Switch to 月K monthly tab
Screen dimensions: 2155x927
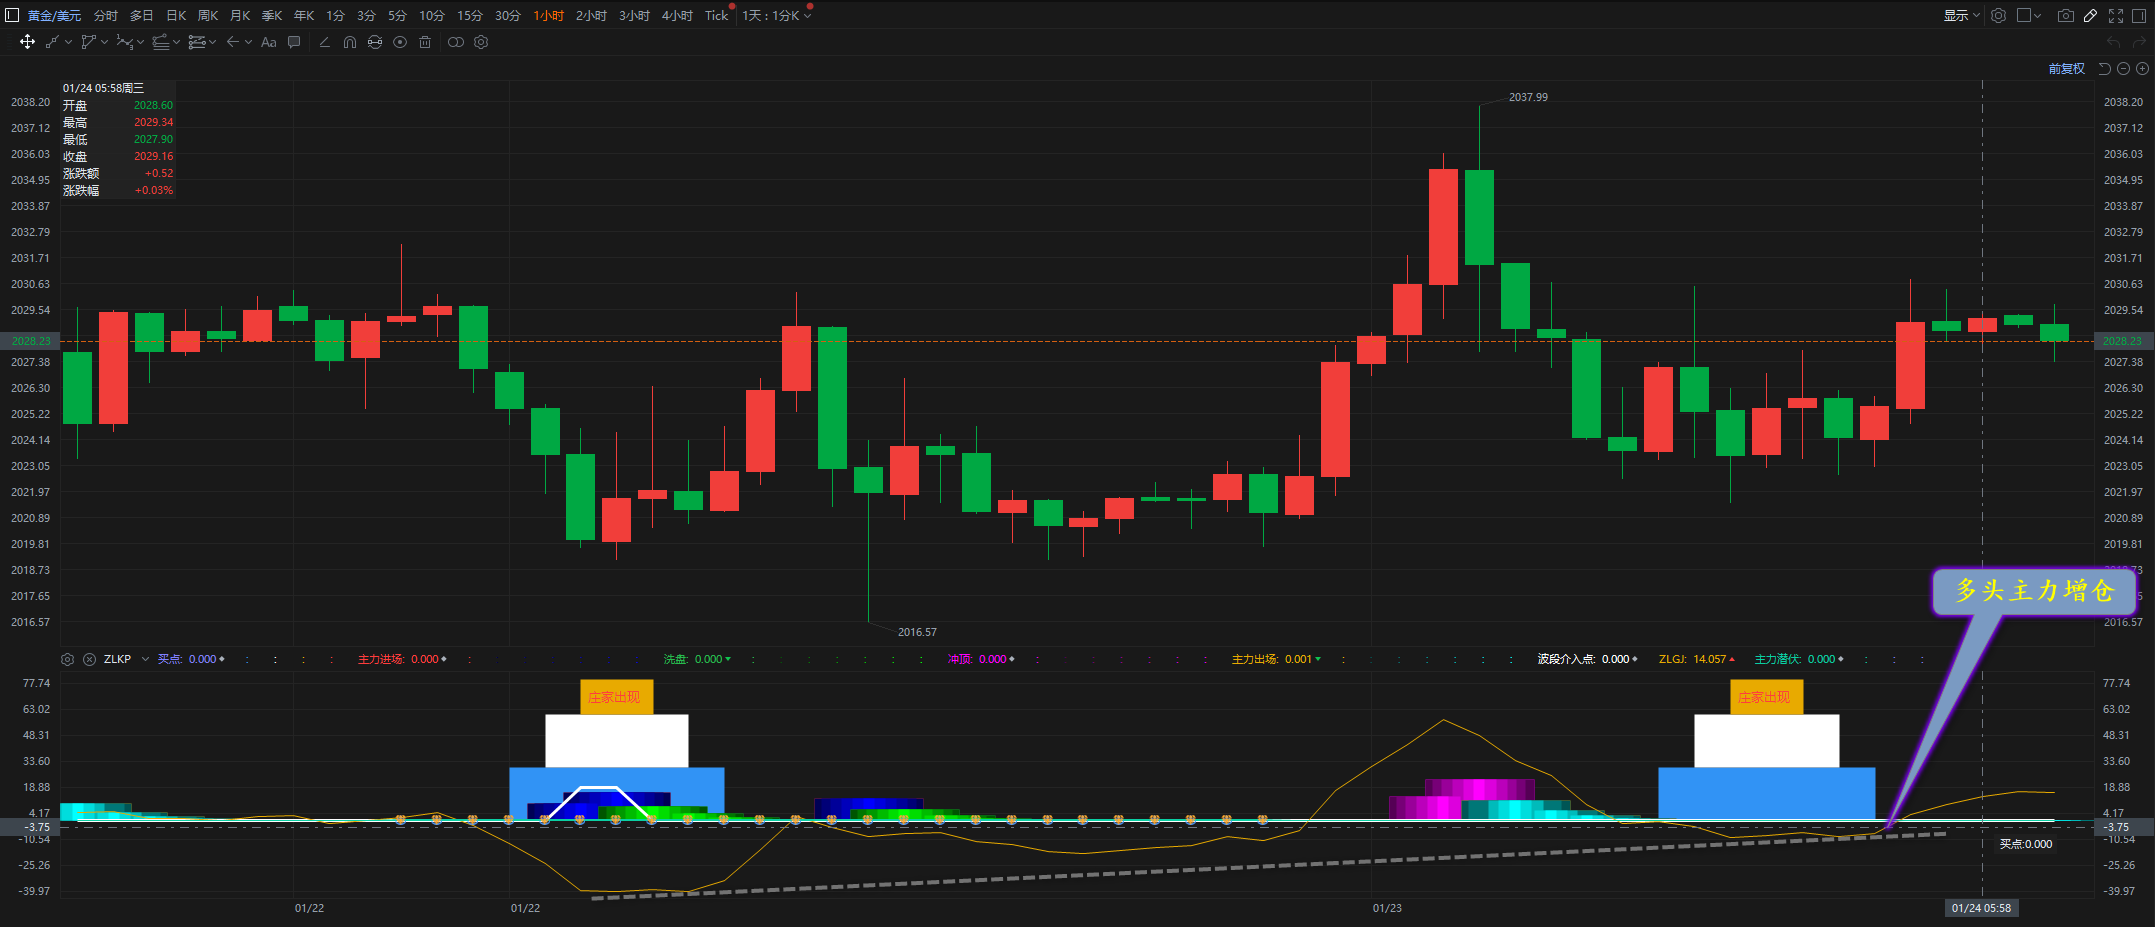tap(240, 15)
